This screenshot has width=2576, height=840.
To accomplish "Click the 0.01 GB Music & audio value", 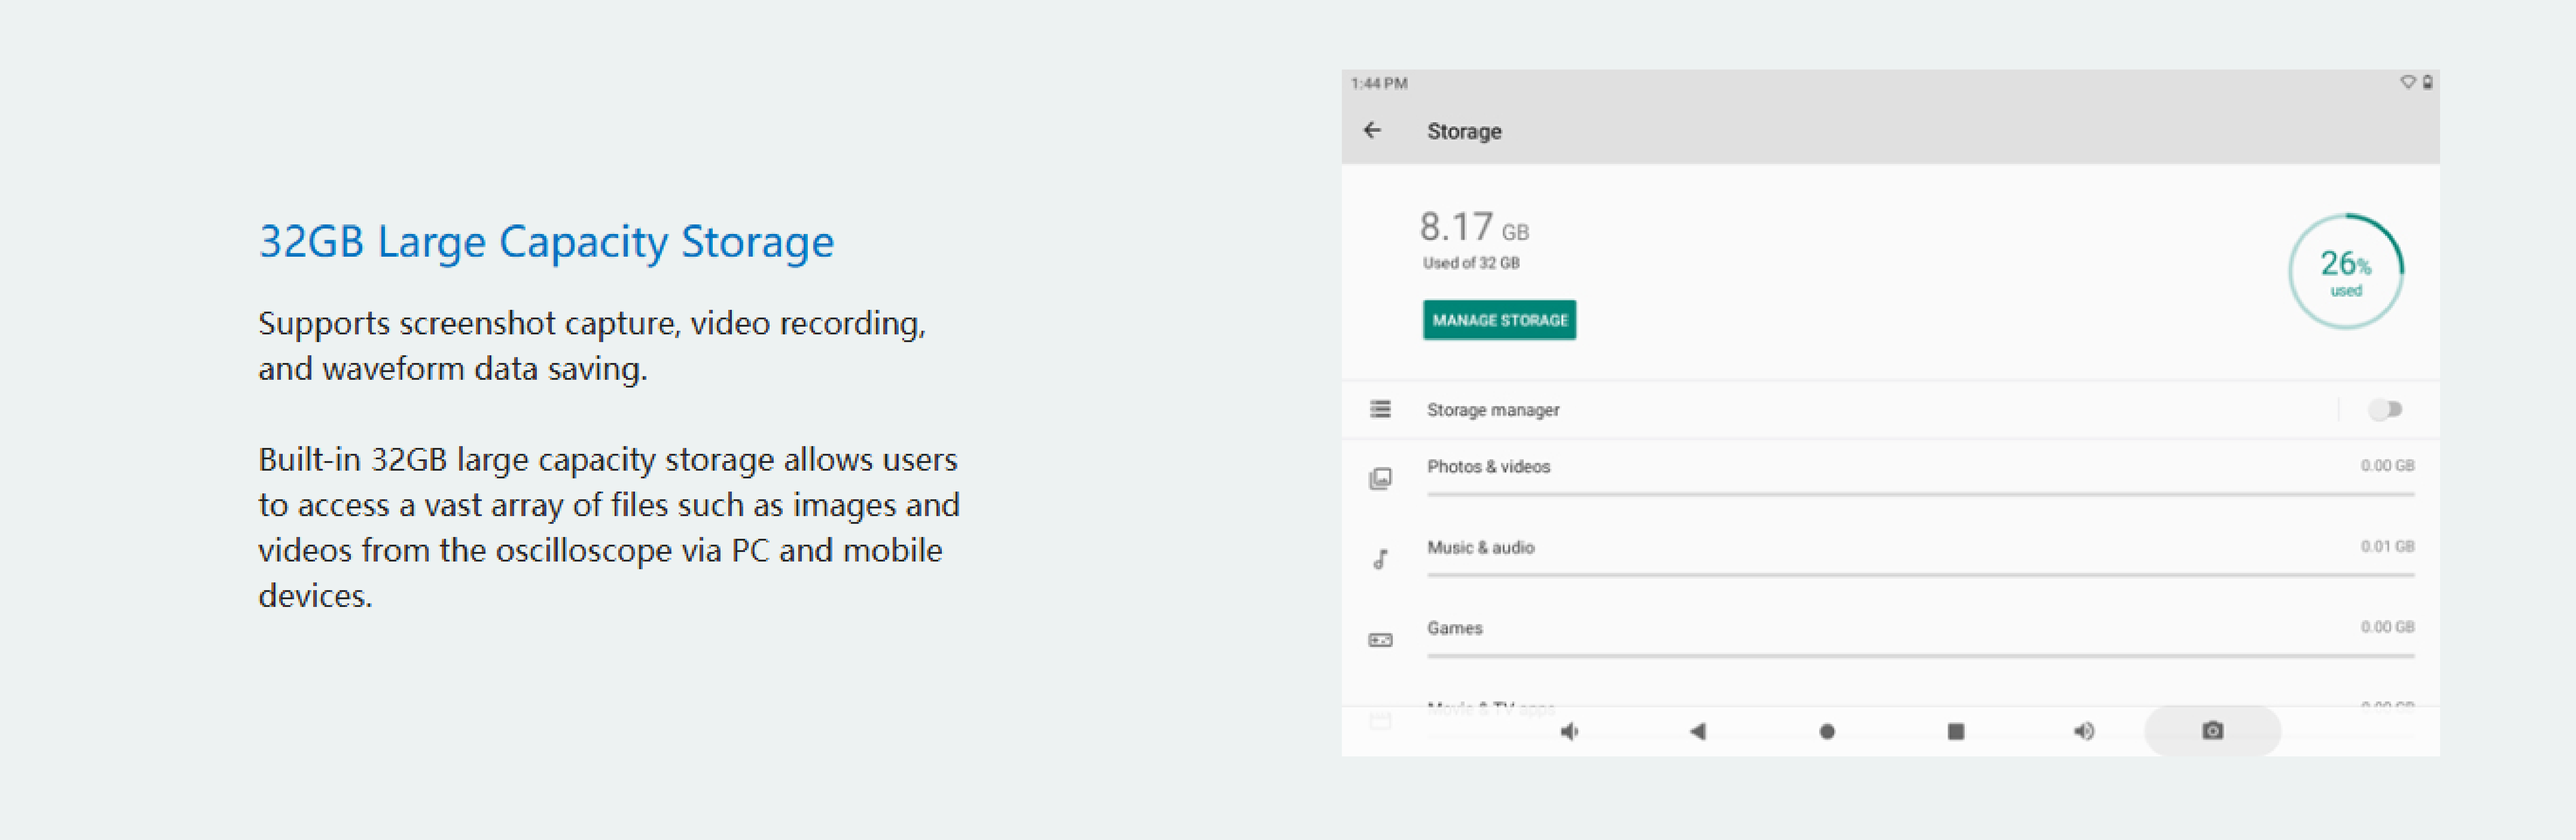I will tap(2387, 546).
